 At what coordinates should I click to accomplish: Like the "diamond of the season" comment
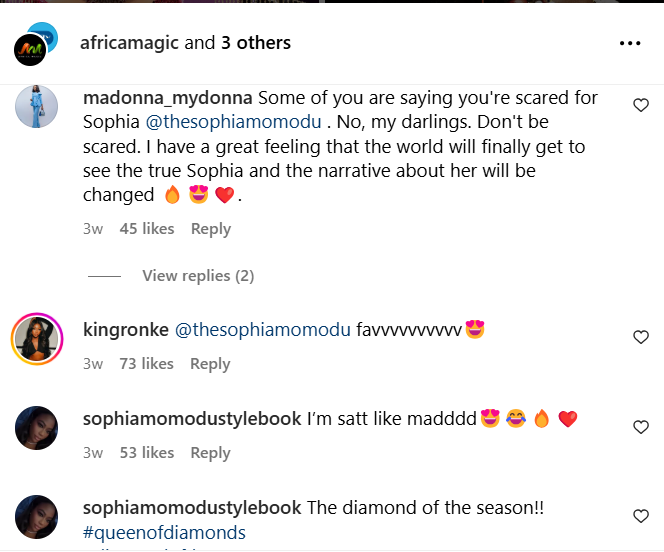click(642, 516)
